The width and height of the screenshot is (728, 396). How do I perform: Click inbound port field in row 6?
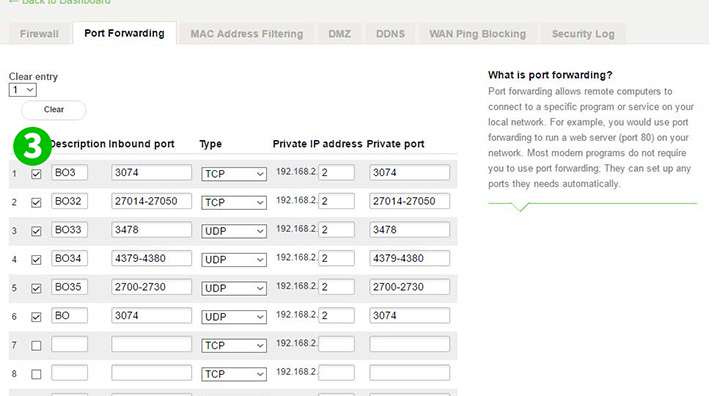[x=151, y=316]
